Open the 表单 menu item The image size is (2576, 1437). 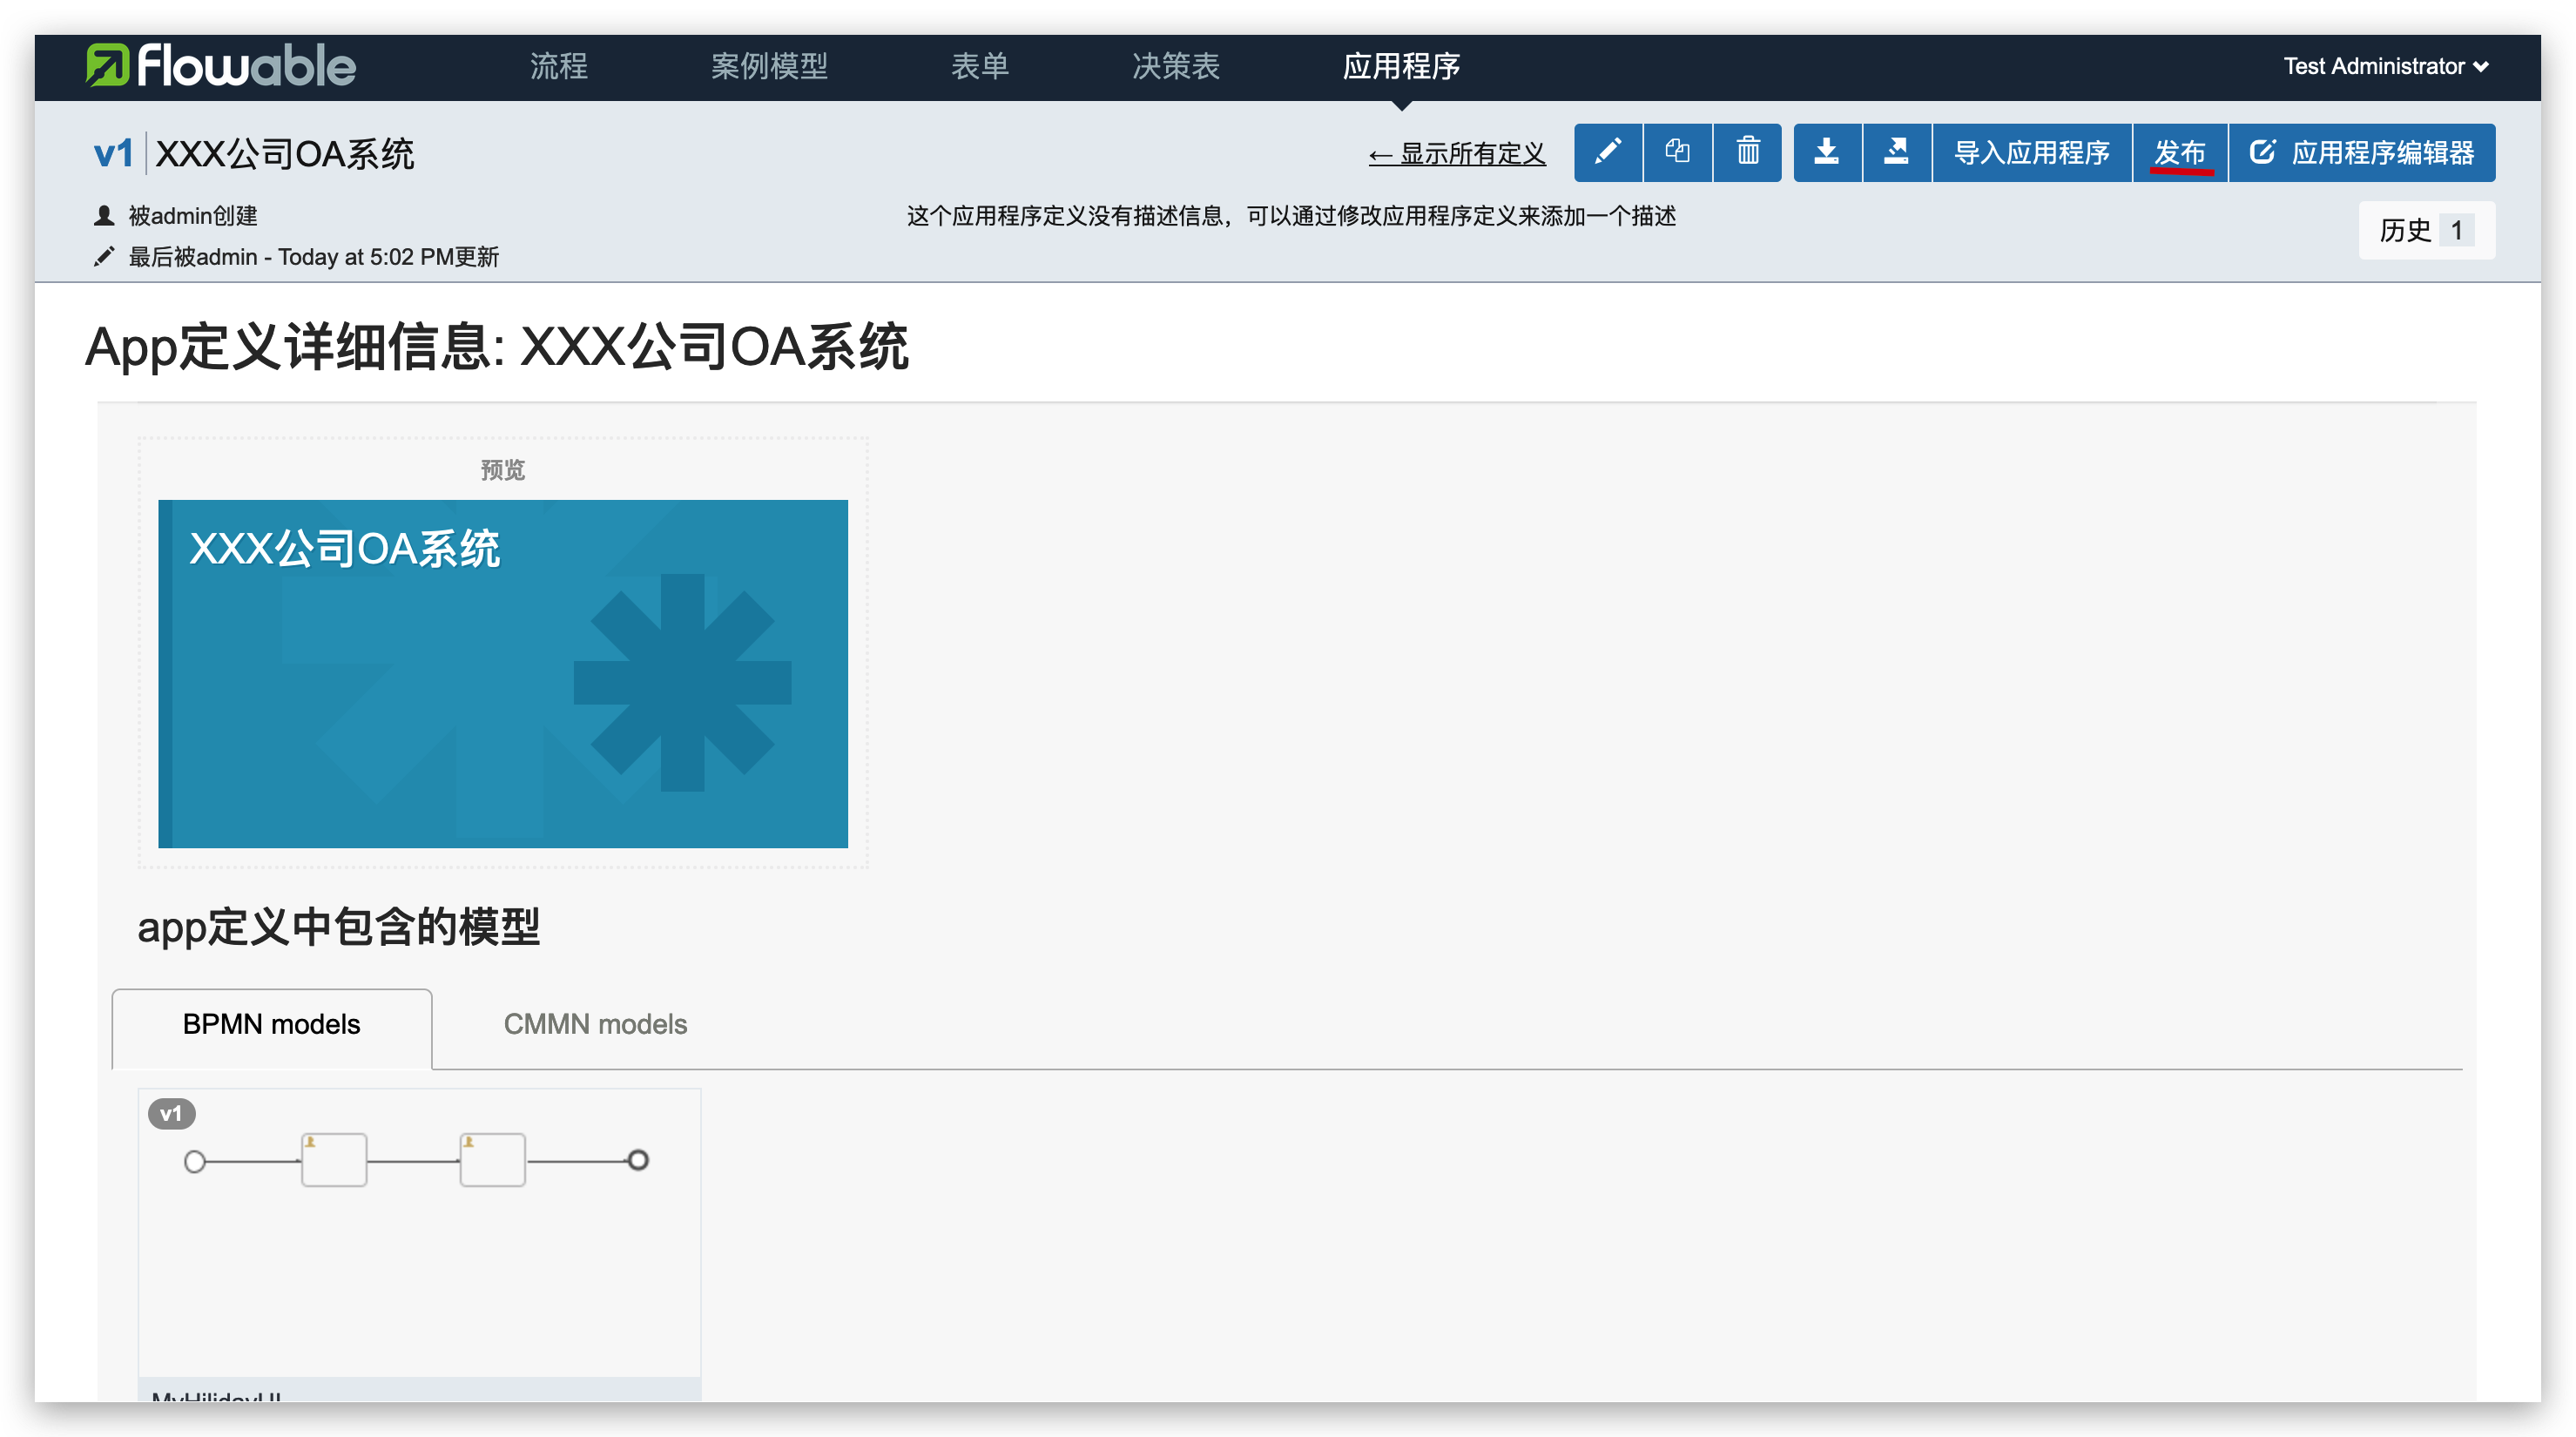[x=981, y=66]
